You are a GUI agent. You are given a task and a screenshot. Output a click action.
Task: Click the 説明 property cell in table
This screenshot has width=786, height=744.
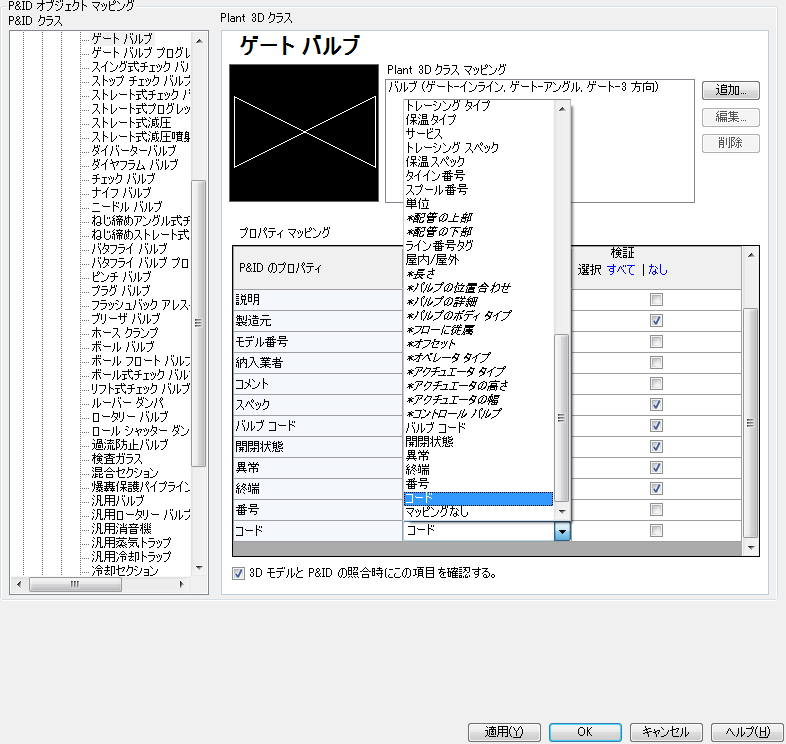pyautogui.click(x=318, y=299)
